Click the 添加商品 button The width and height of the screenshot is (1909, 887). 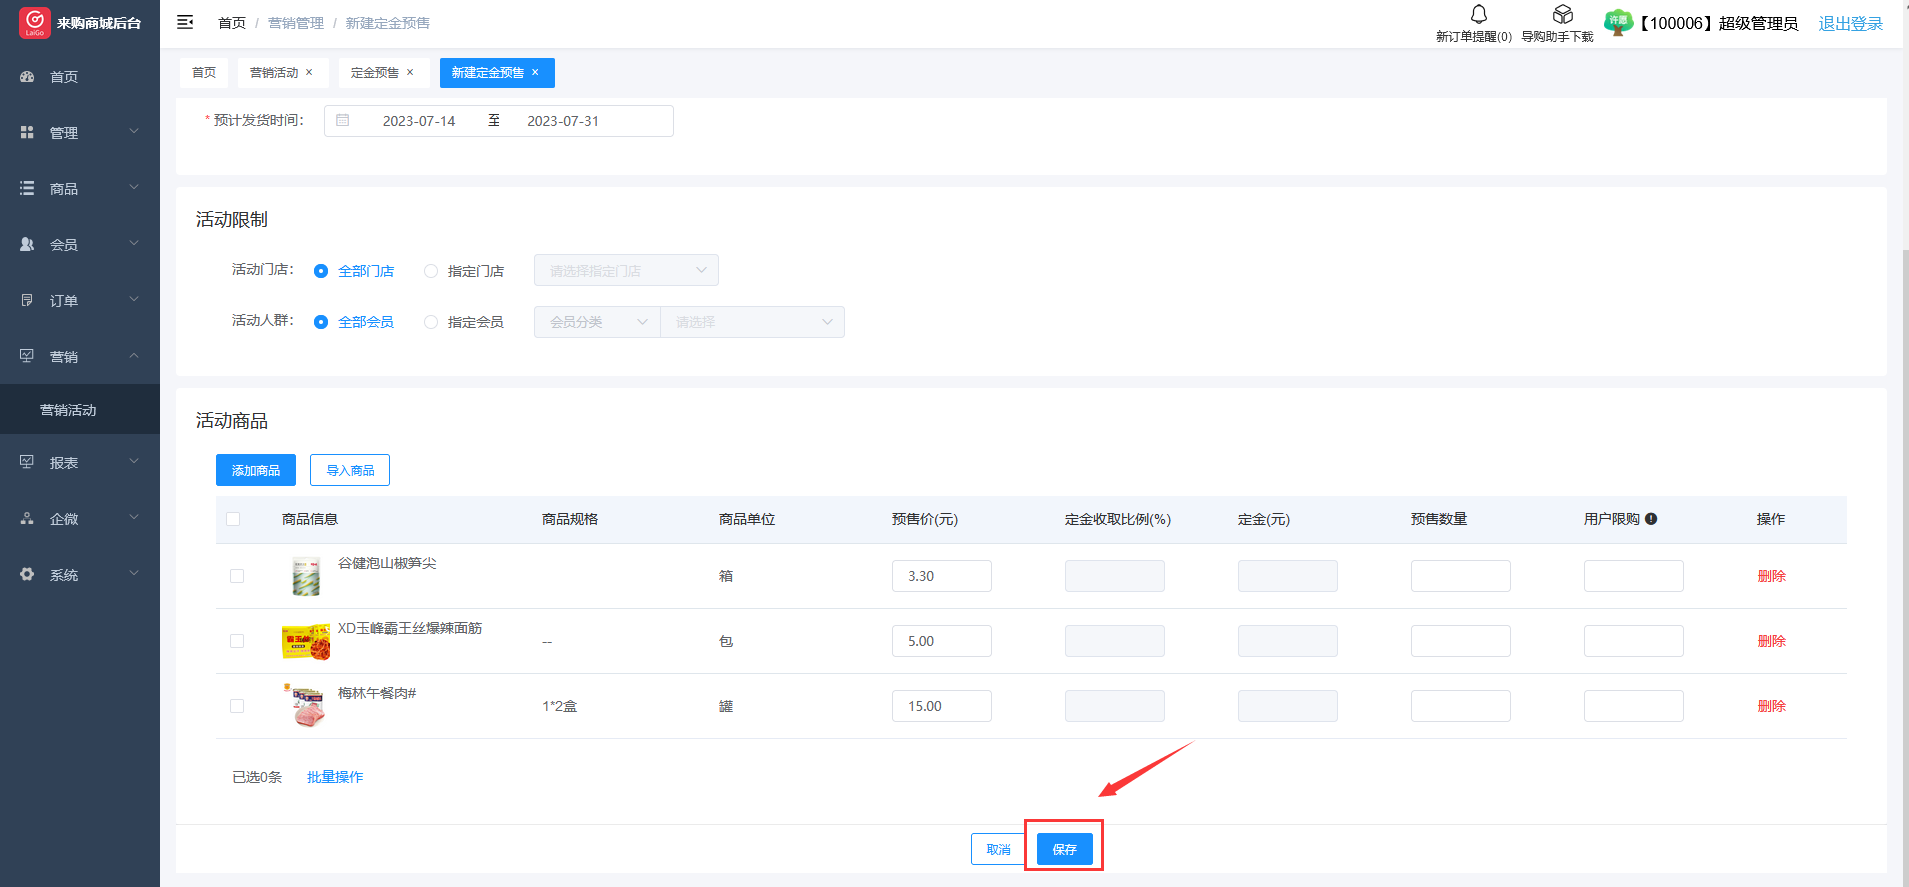click(256, 470)
